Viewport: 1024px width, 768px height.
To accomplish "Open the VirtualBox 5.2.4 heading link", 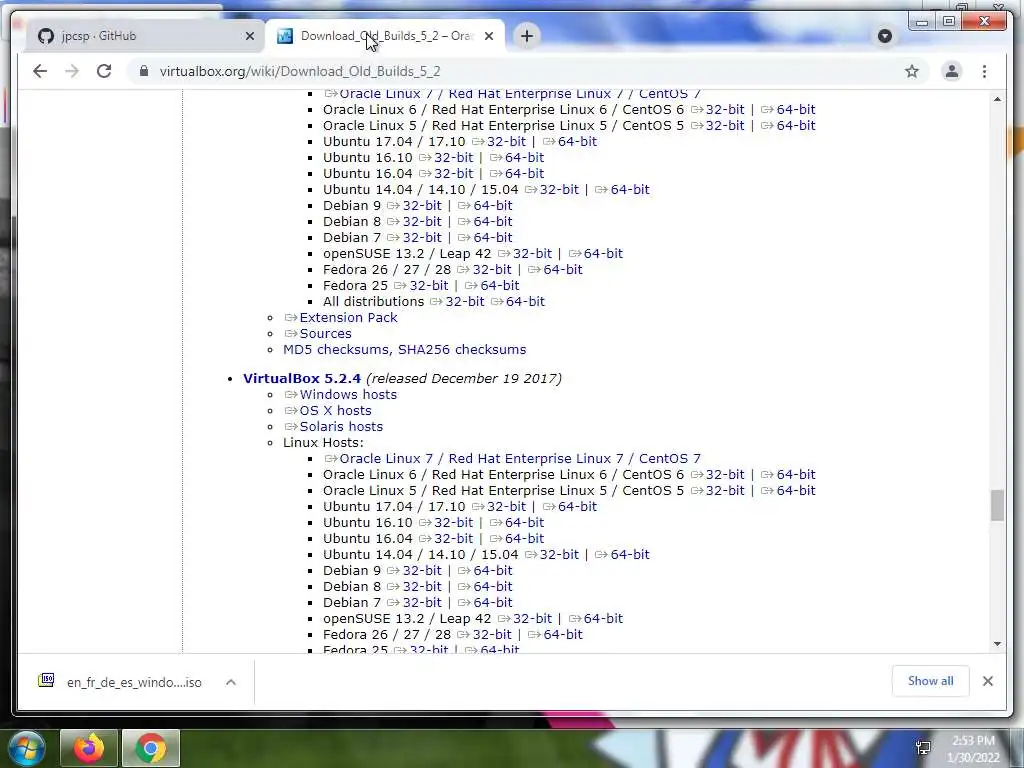I will [x=302, y=378].
